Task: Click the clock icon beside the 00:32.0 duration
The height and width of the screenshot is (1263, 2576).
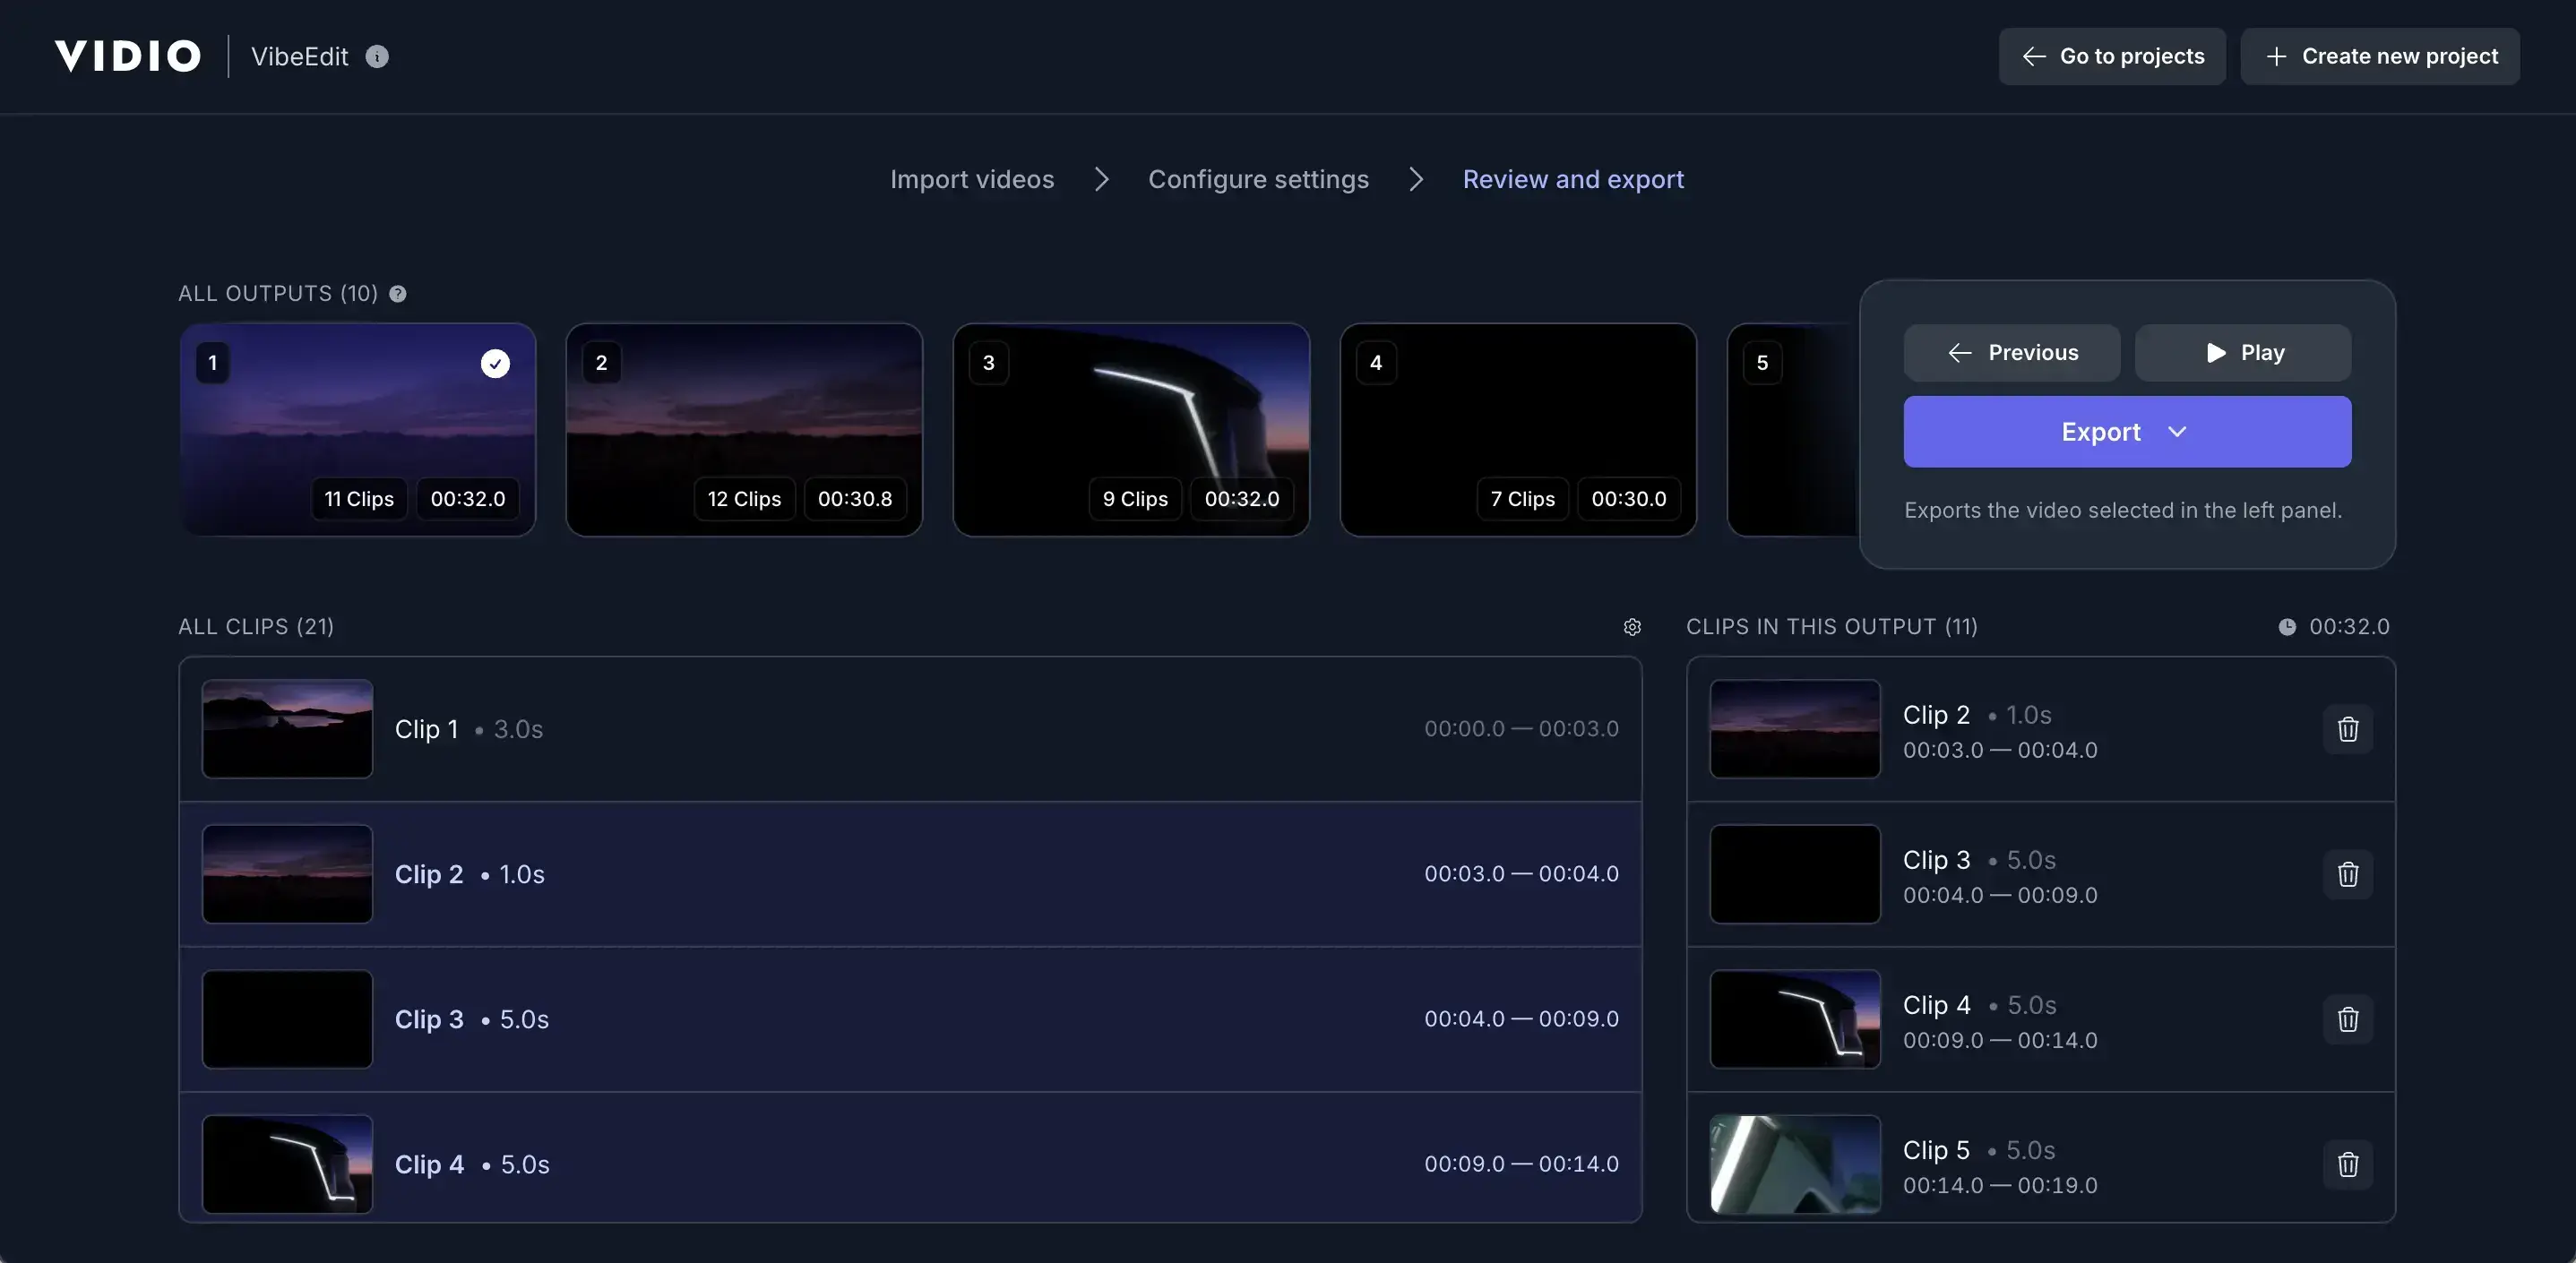Action: click(2288, 627)
